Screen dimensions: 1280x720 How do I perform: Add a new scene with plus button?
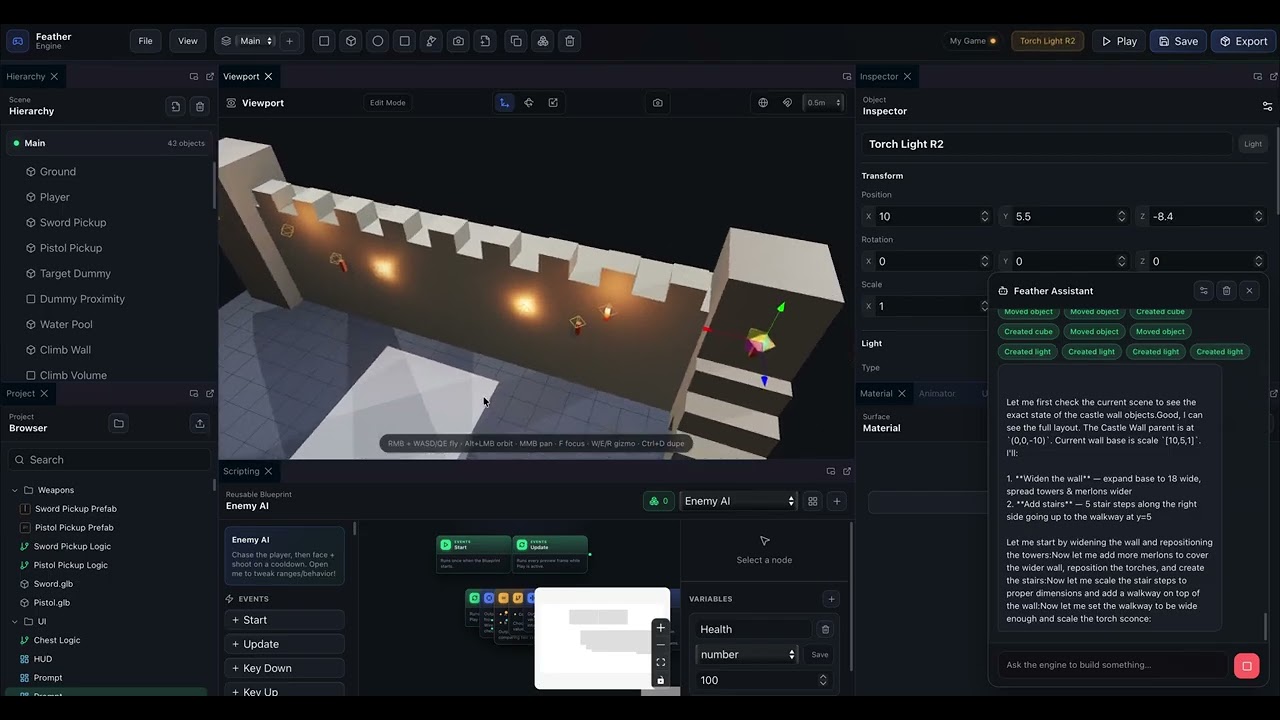pyautogui.click(x=290, y=41)
